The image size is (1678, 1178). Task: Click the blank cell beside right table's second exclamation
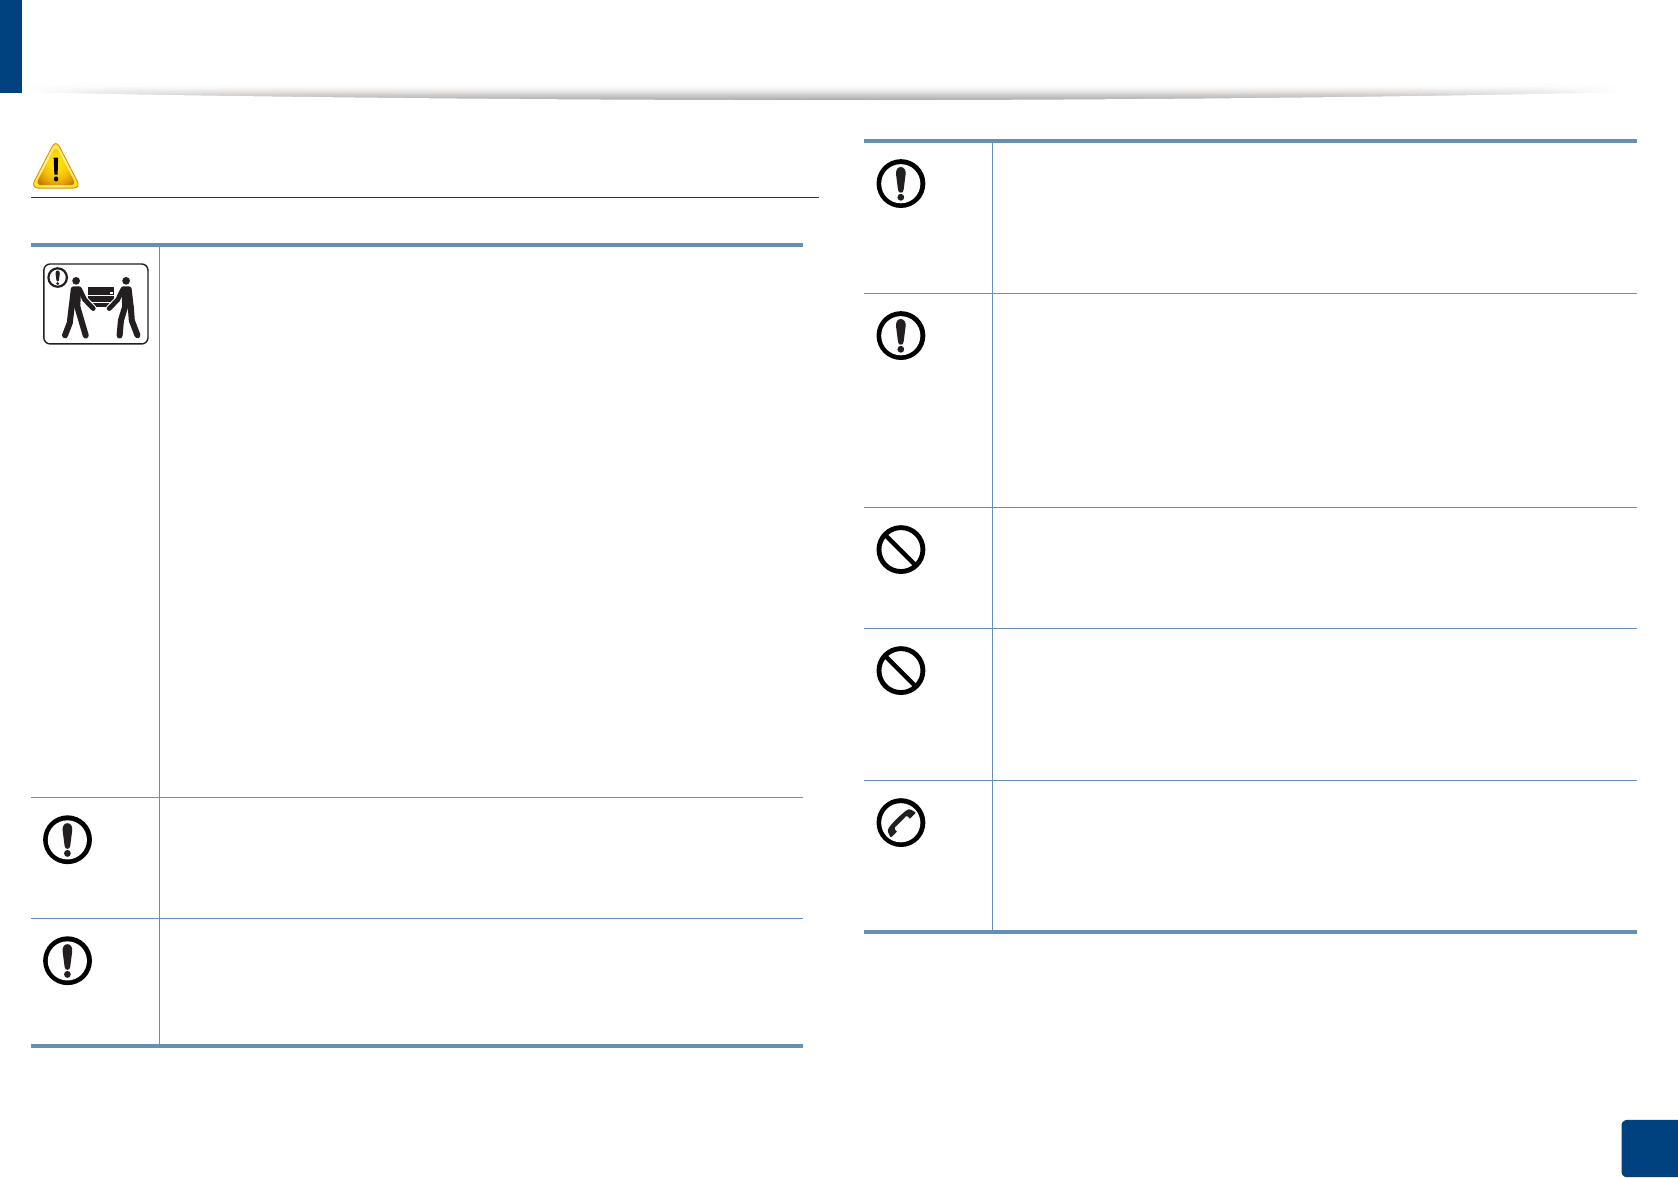(x=1314, y=400)
